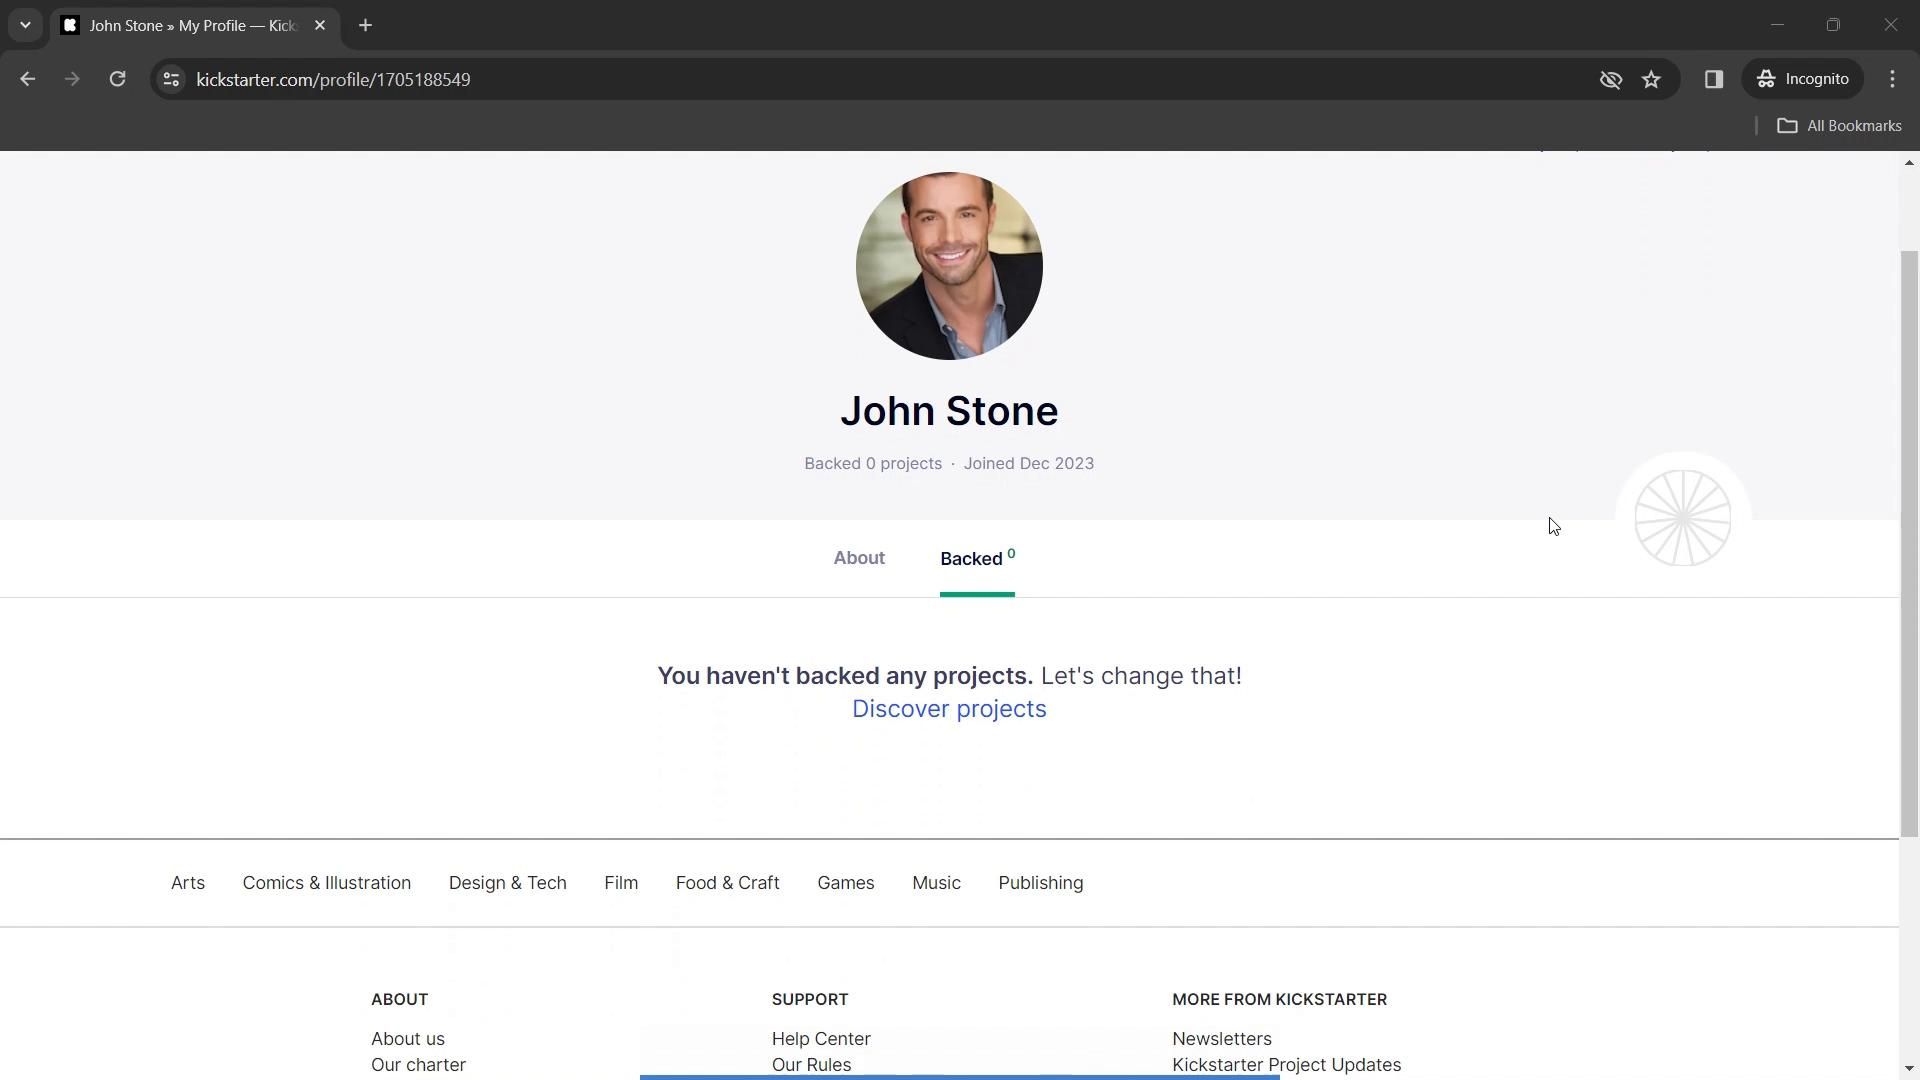This screenshot has height=1080, width=1920.
Task: Click third-party cookies blocked eye icon
Action: 1610,79
